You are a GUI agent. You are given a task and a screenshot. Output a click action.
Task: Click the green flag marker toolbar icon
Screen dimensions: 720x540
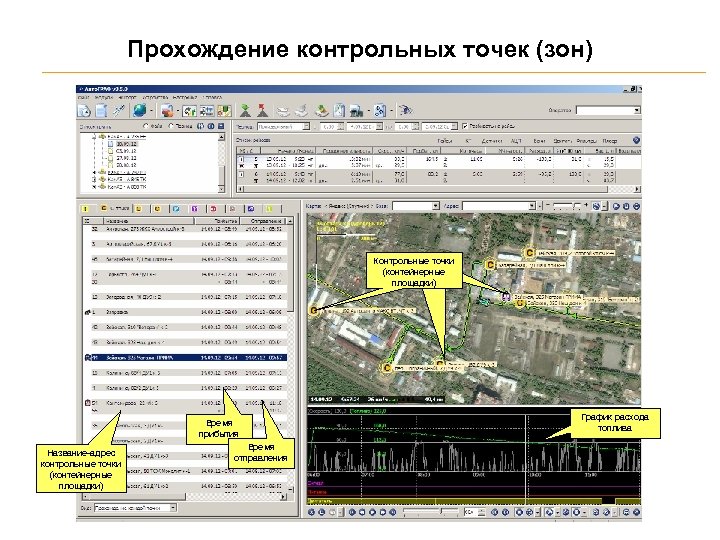[x=246, y=110]
